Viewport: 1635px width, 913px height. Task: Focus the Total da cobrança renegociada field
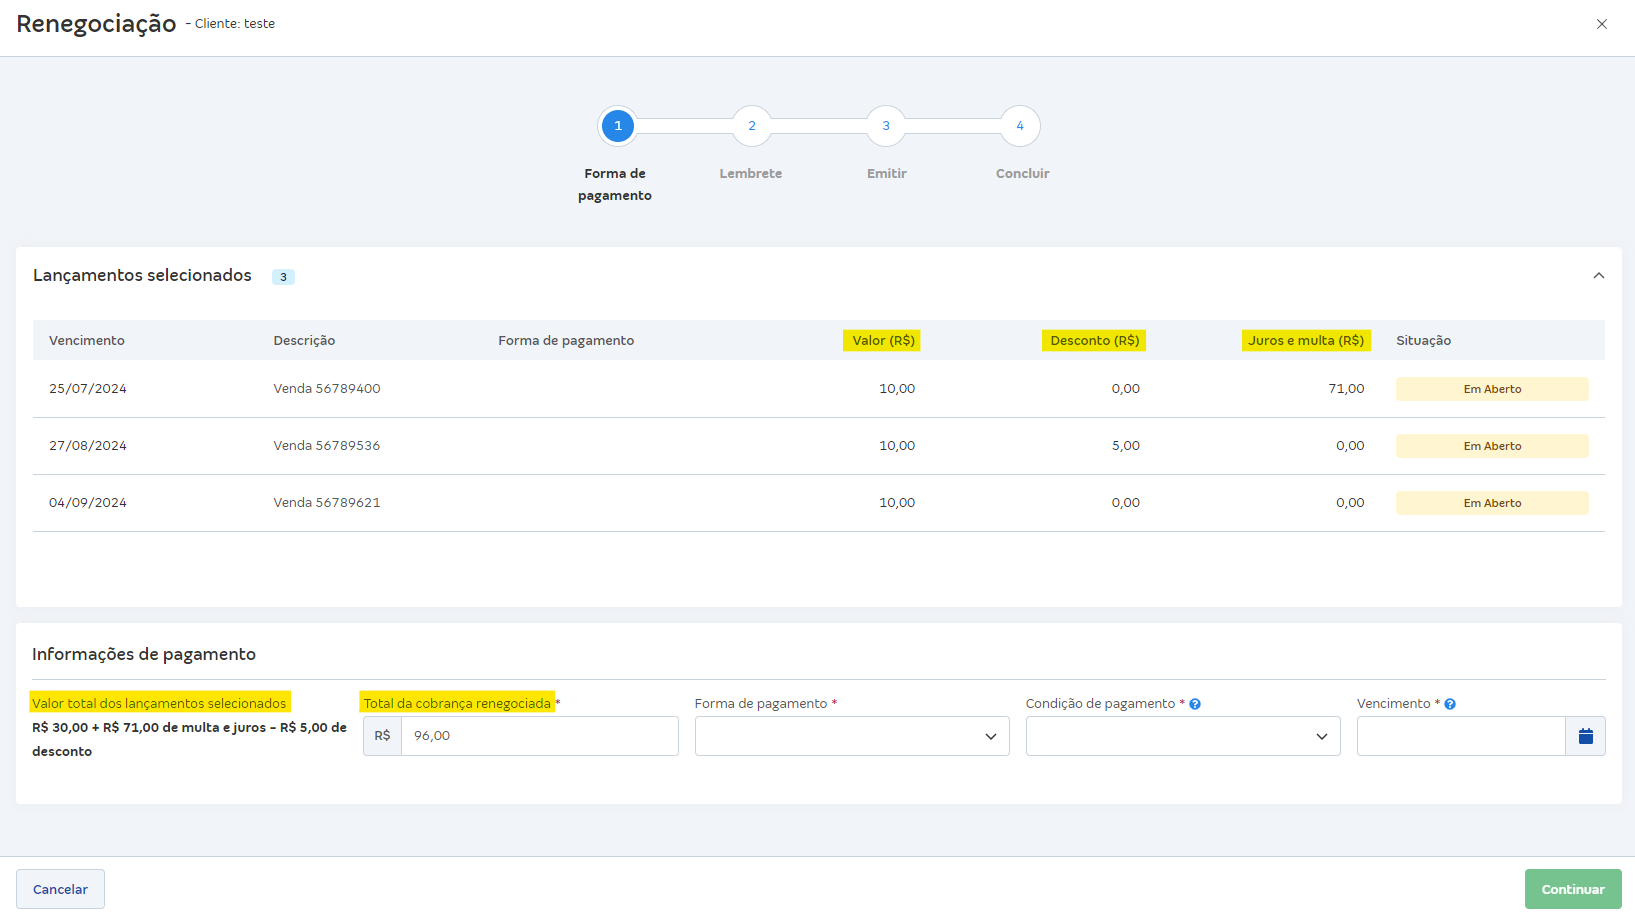(x=539, y=736)
